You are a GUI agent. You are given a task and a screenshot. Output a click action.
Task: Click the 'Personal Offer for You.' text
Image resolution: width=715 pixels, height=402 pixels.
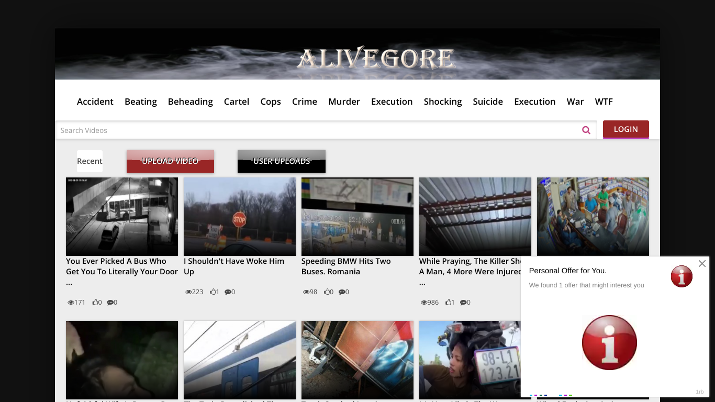click(567, 270)
